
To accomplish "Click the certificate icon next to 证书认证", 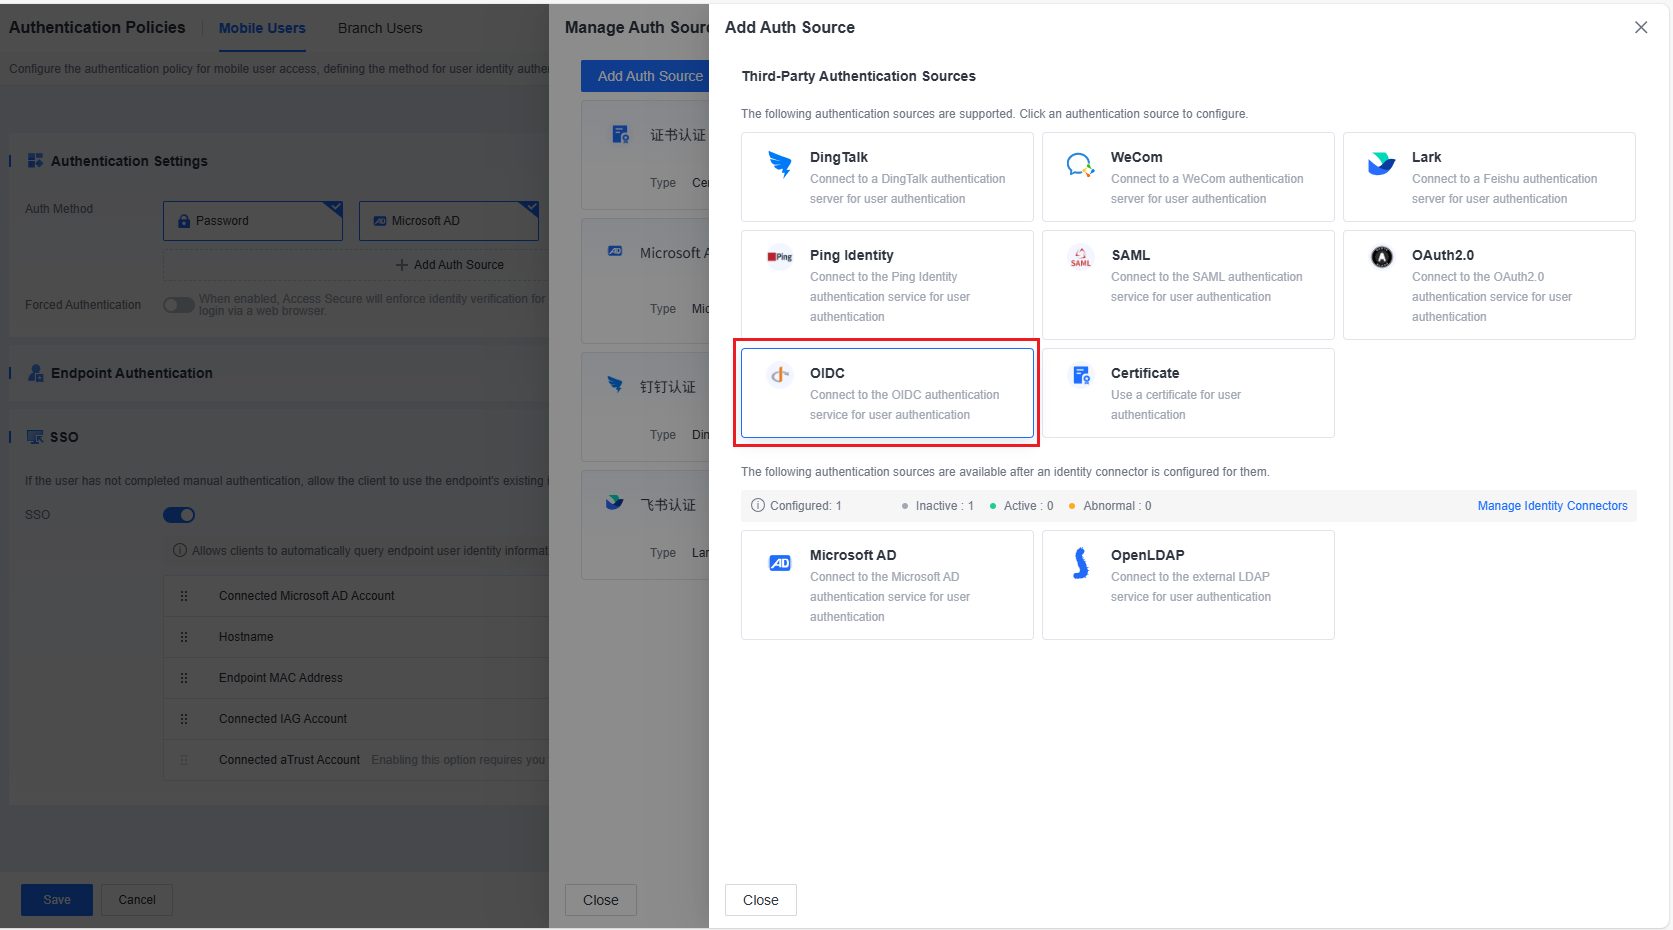I will pos(621,134).
